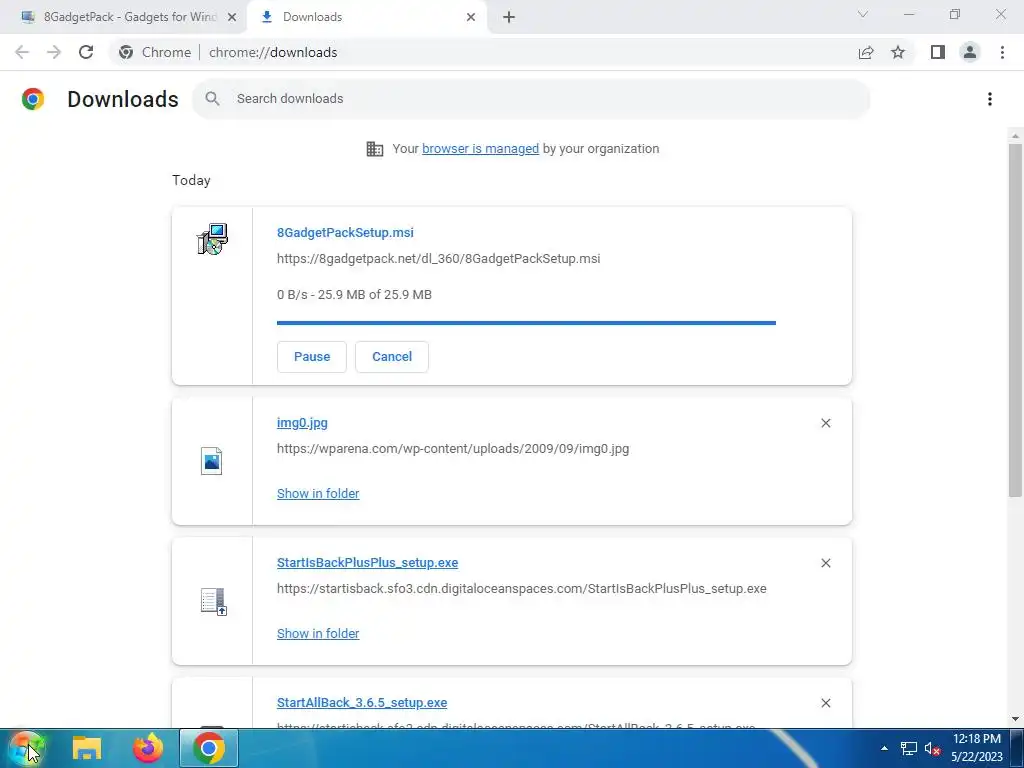Close the 8GadgetPack tab
The image size is (1024, 768).
coord(232,17)
